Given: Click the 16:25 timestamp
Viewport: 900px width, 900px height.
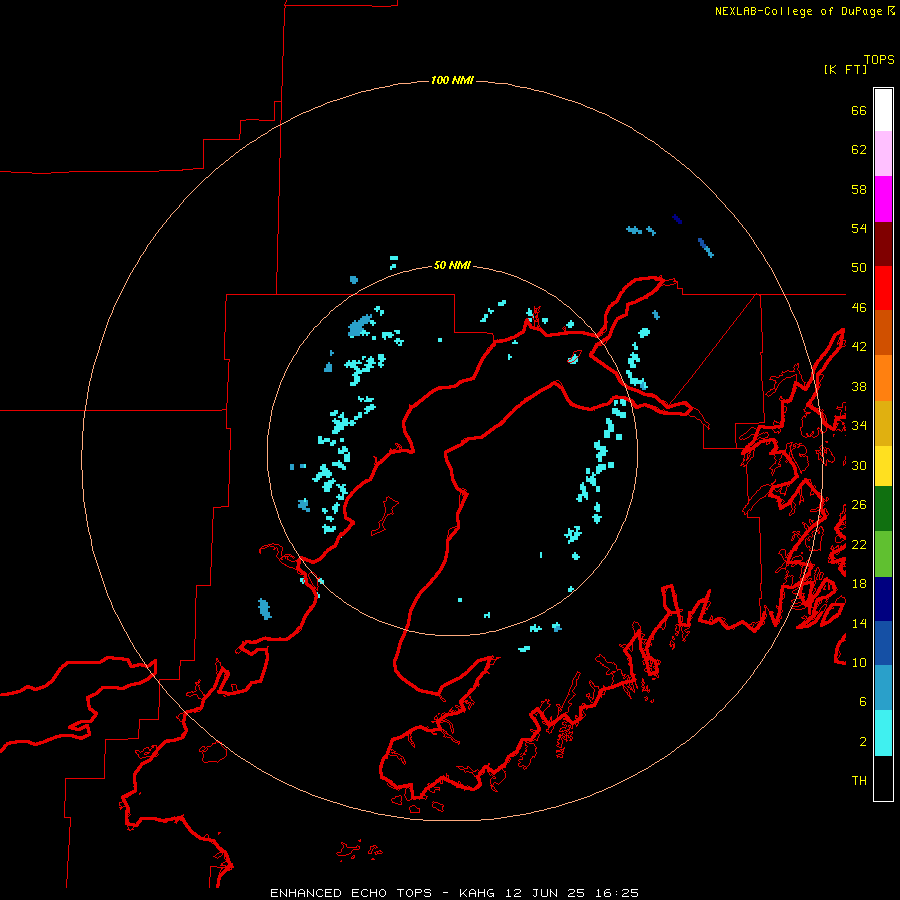Looking at the screenshot, I should (615, 893).
